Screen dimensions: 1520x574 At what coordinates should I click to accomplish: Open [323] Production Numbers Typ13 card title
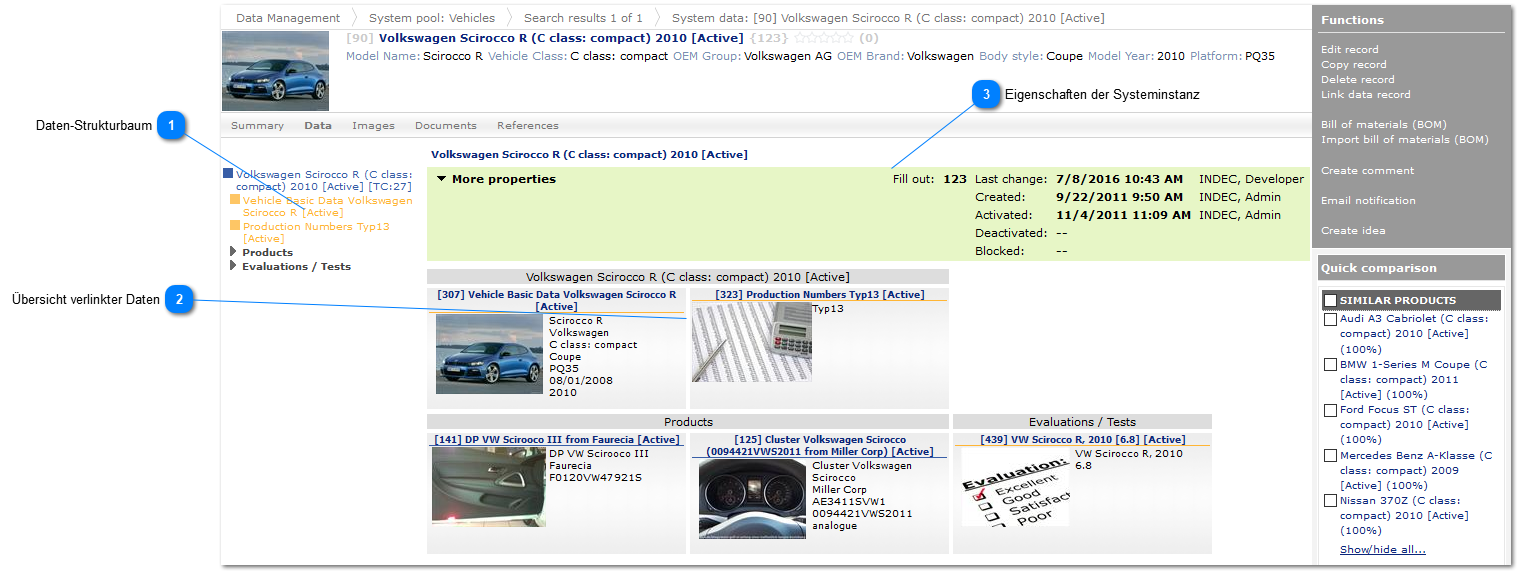[x=820, y=295]
